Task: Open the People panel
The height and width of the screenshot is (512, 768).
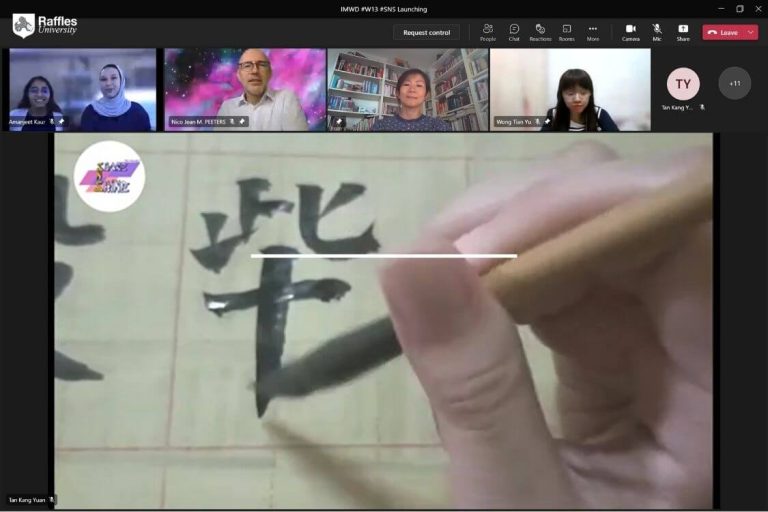Action: [x=488, y=31]
